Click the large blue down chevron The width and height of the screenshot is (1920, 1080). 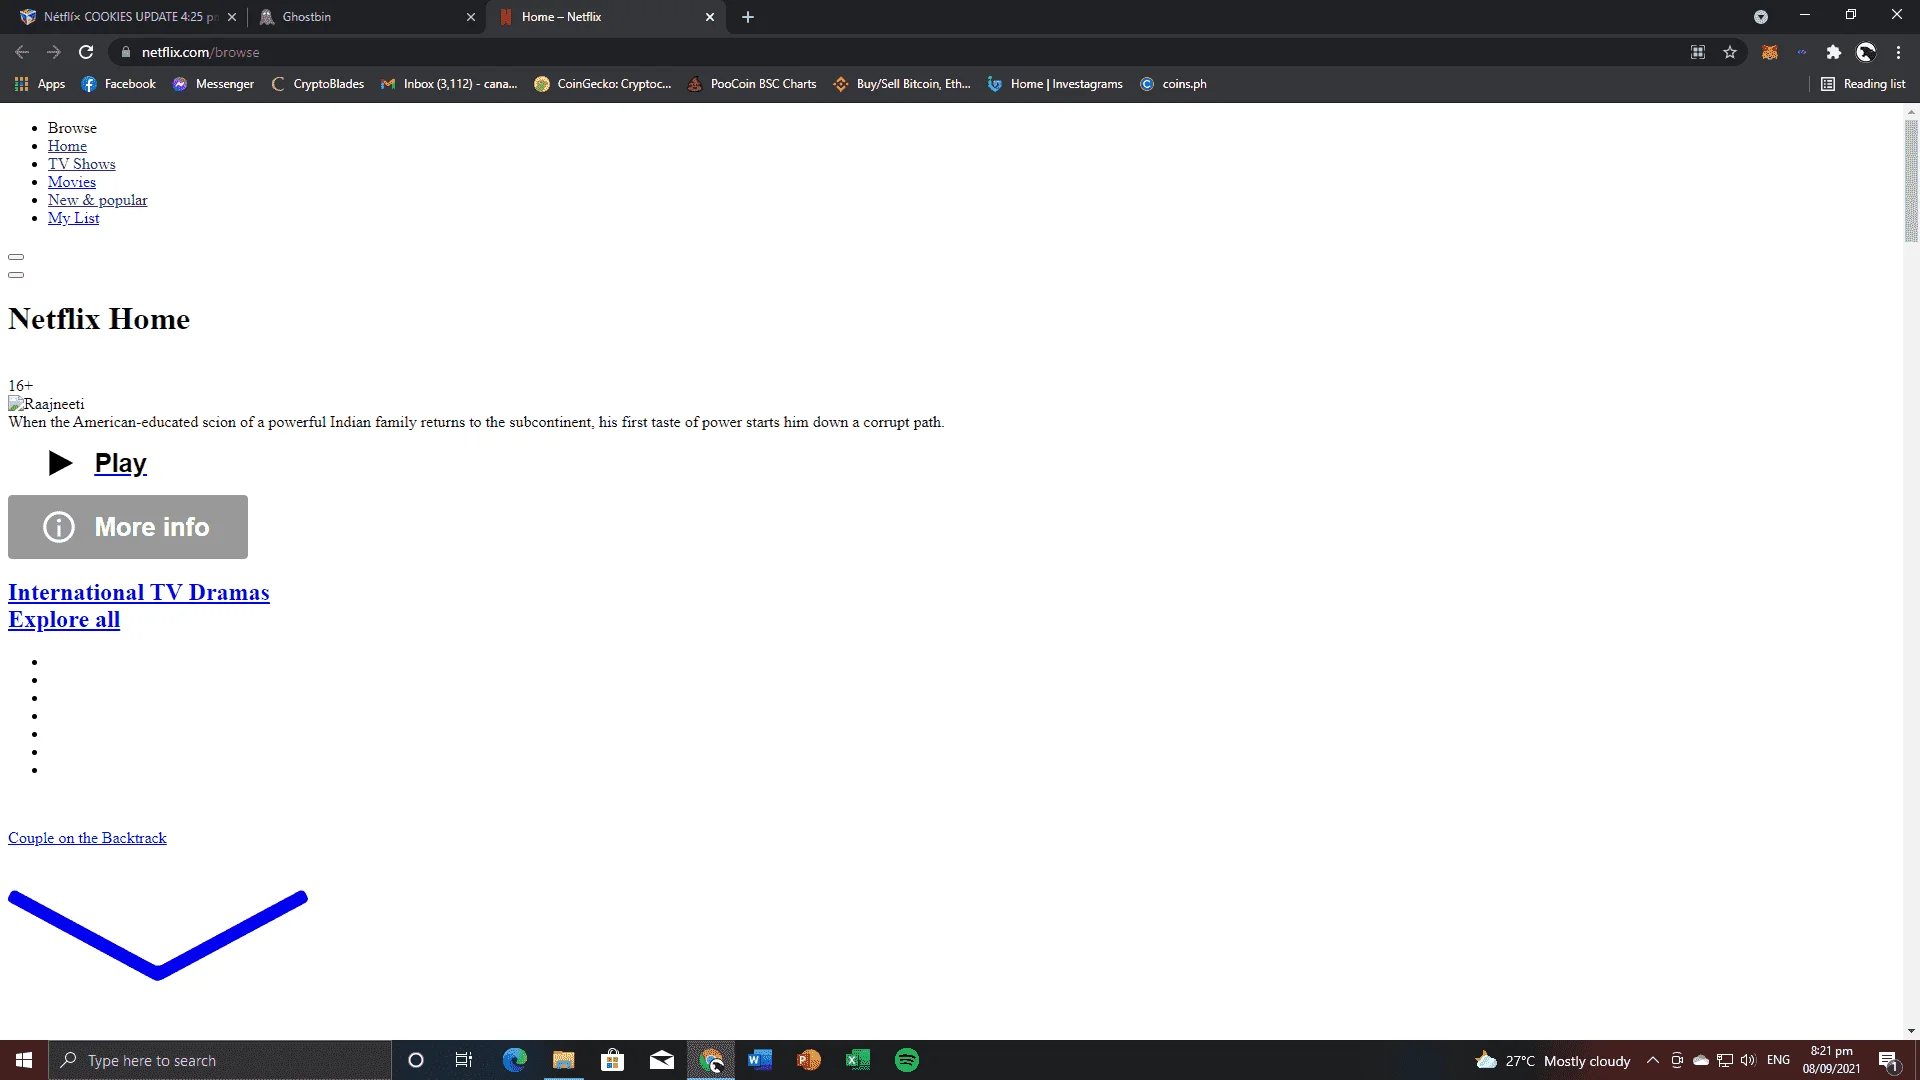click(158, 935)
